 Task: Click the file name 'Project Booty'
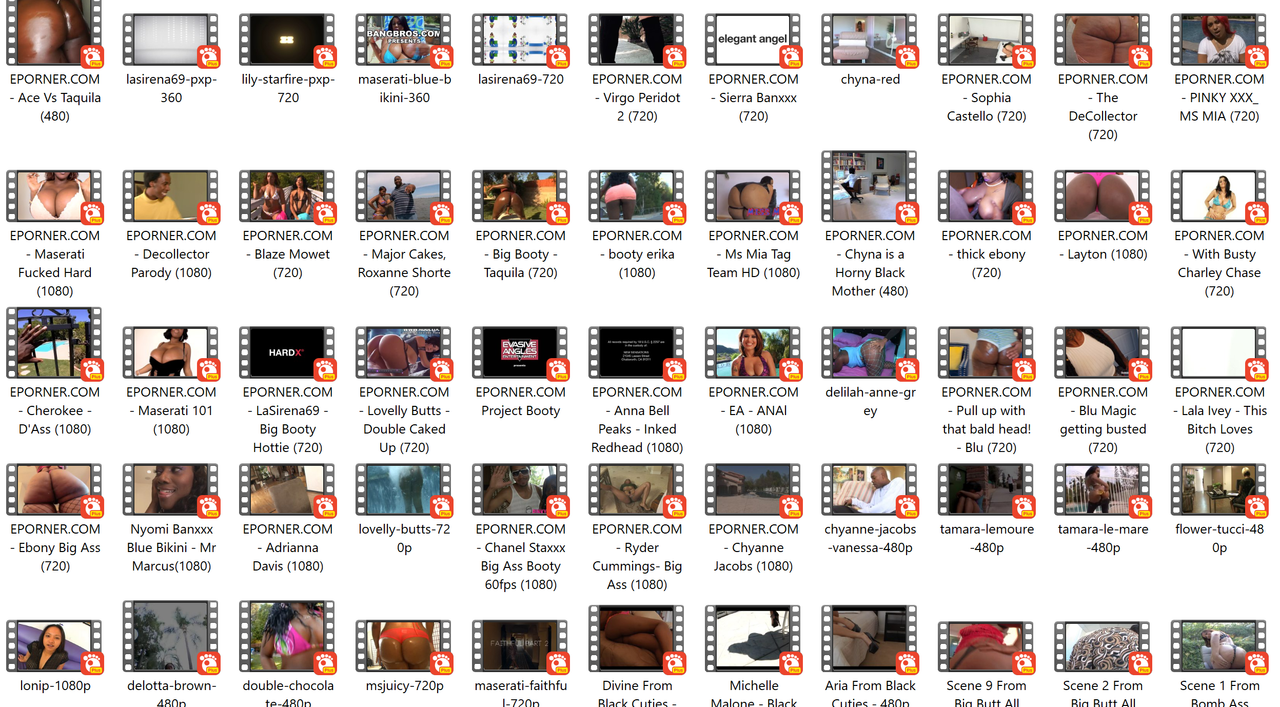pos(520,411)
